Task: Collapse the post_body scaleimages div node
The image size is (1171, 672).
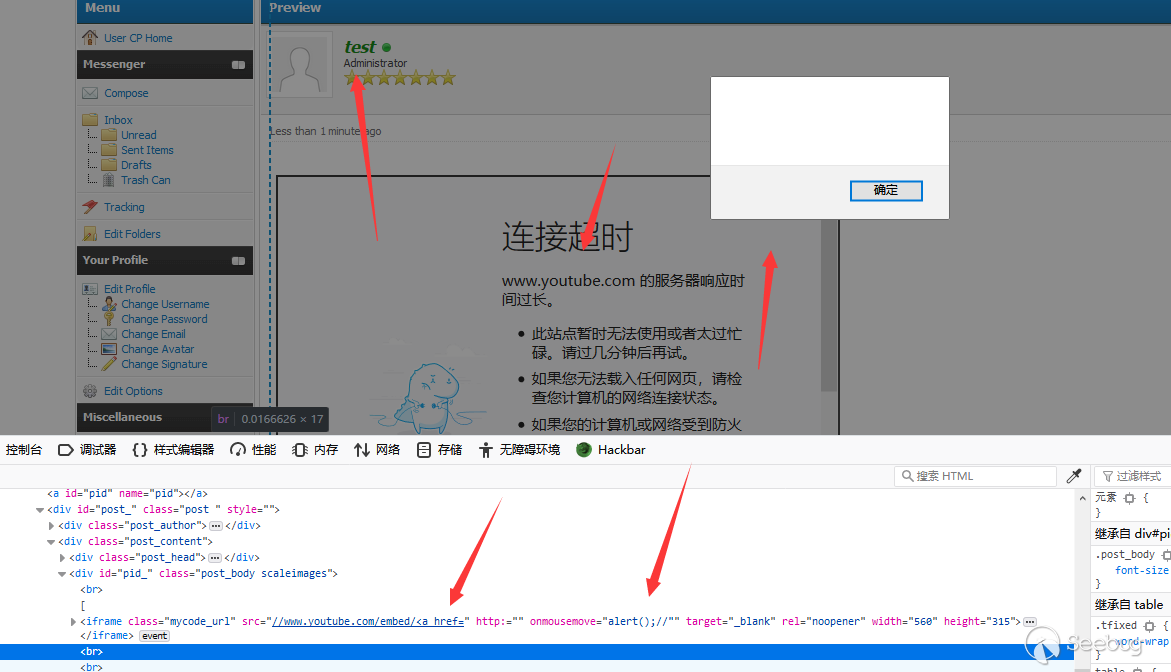Action: [62, 574]
